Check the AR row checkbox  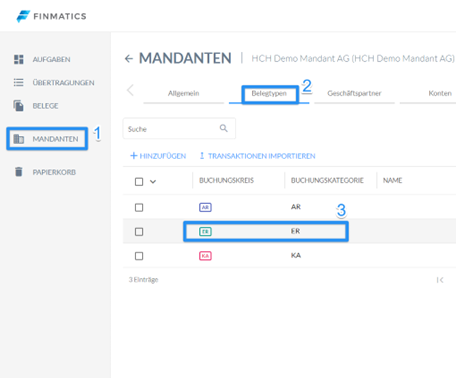pyautogui.click(x=139, y=208)
